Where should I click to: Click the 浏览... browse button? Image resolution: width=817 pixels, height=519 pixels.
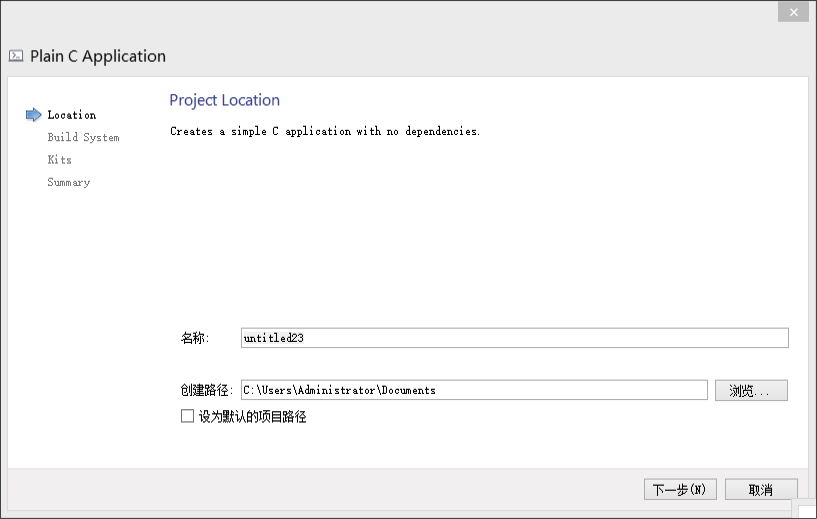pos(750,390)
